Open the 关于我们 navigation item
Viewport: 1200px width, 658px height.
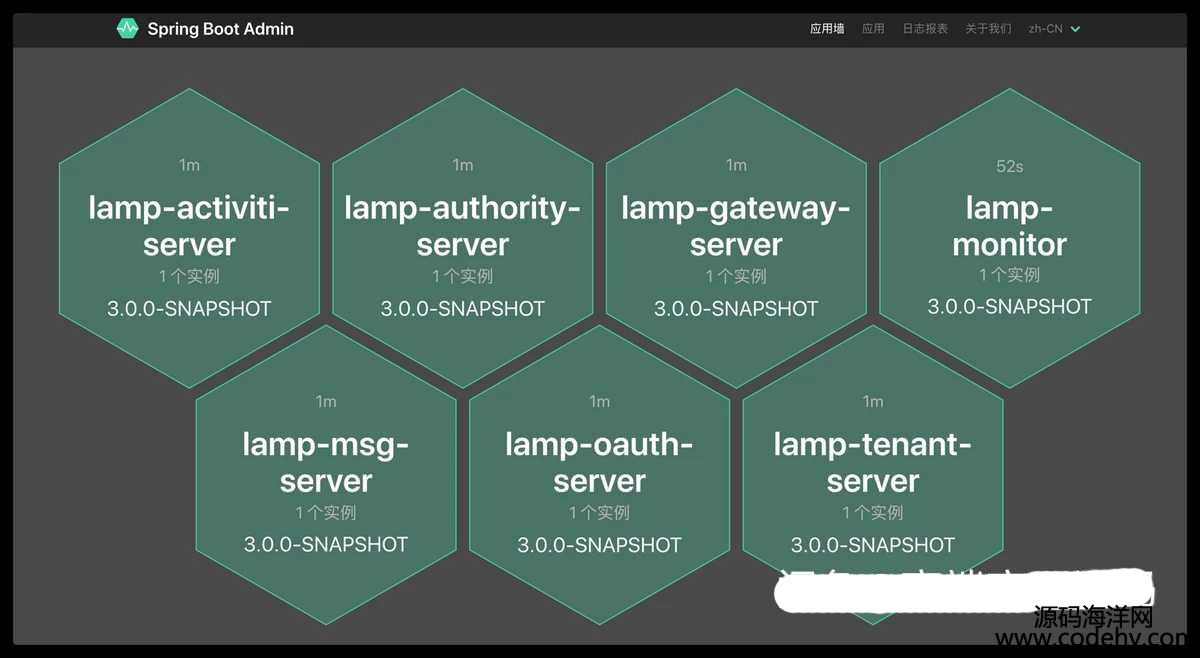click(x=988, y=29)
